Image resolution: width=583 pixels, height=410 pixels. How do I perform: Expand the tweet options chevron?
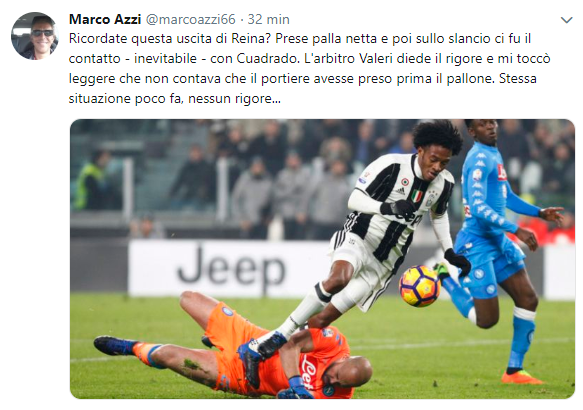pos(566,20)
